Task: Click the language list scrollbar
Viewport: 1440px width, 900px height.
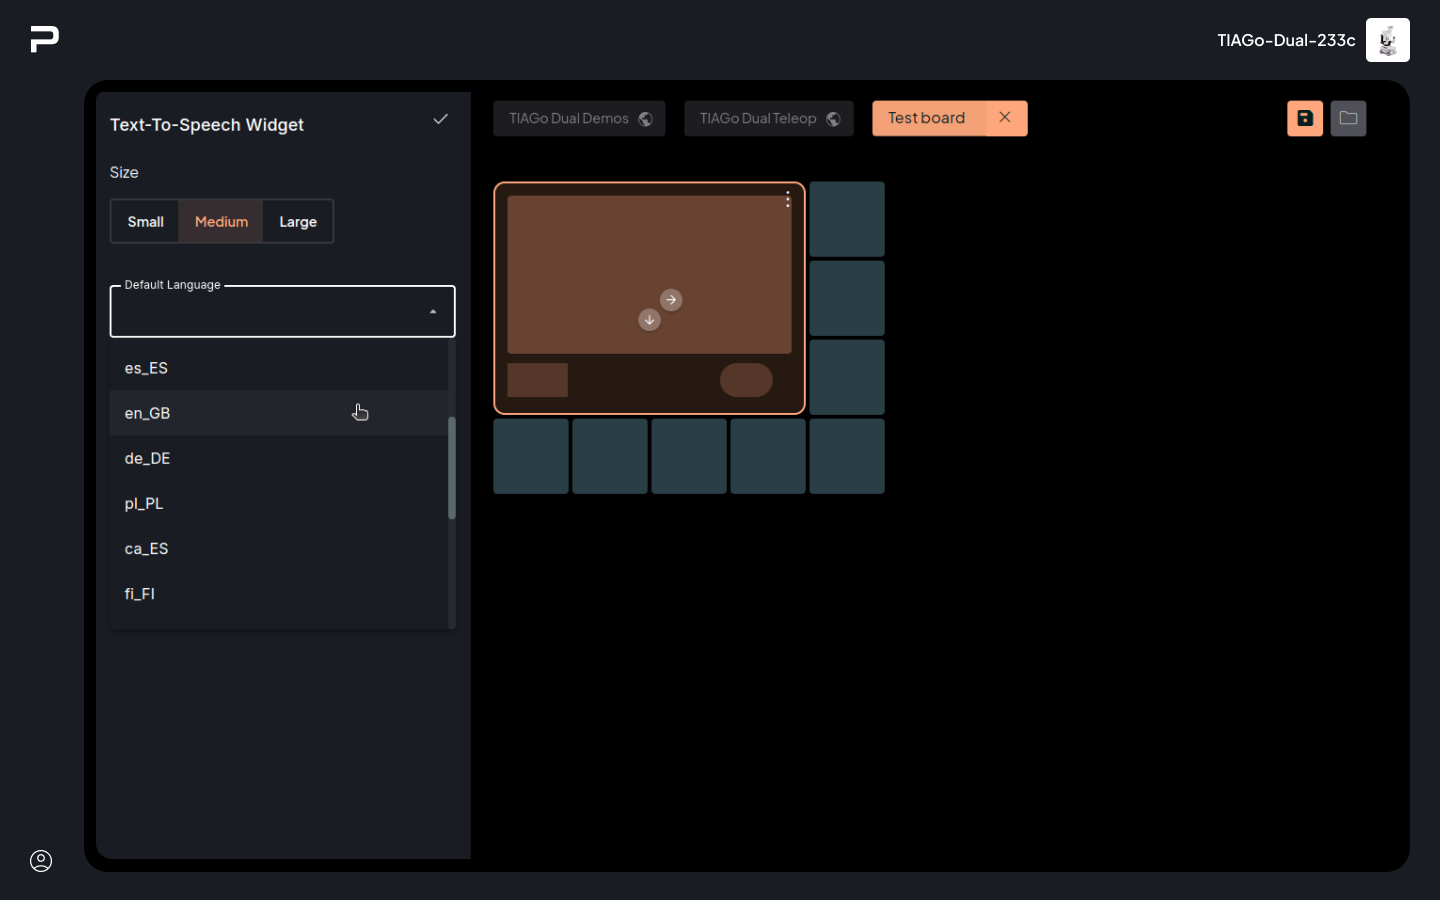Action: point(452,468)
